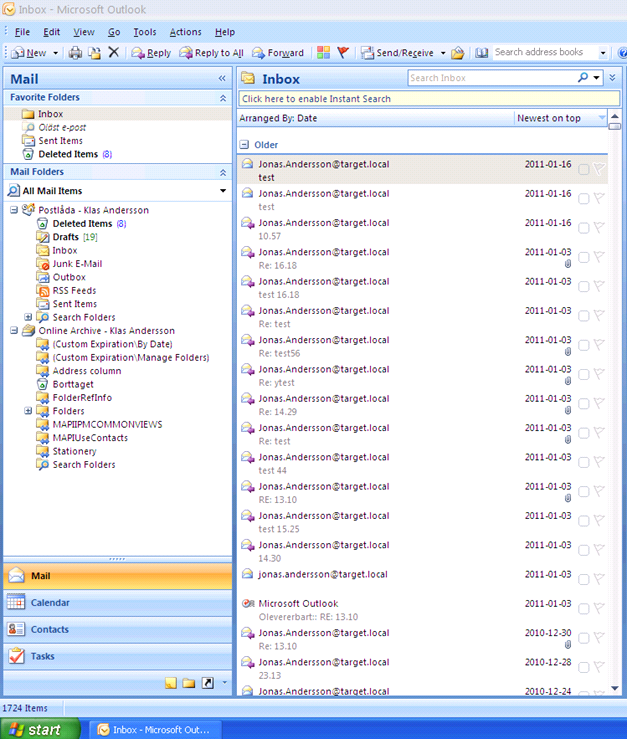Toggle category box for 10.57 message
The image size is (627, 739).
tap(584, 228)
